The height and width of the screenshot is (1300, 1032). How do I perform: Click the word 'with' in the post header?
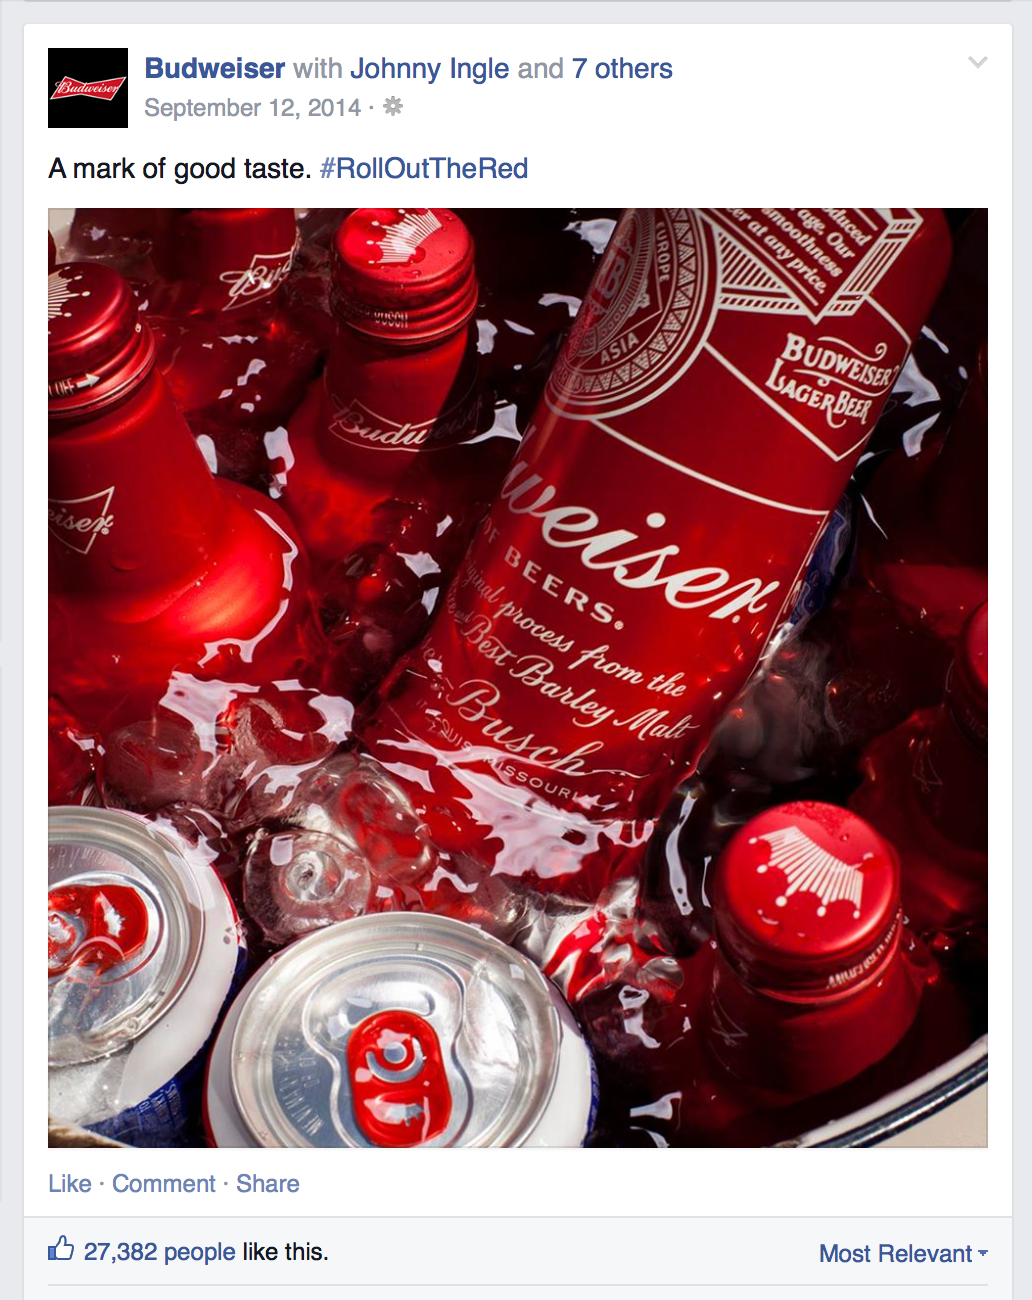[318, 68]
